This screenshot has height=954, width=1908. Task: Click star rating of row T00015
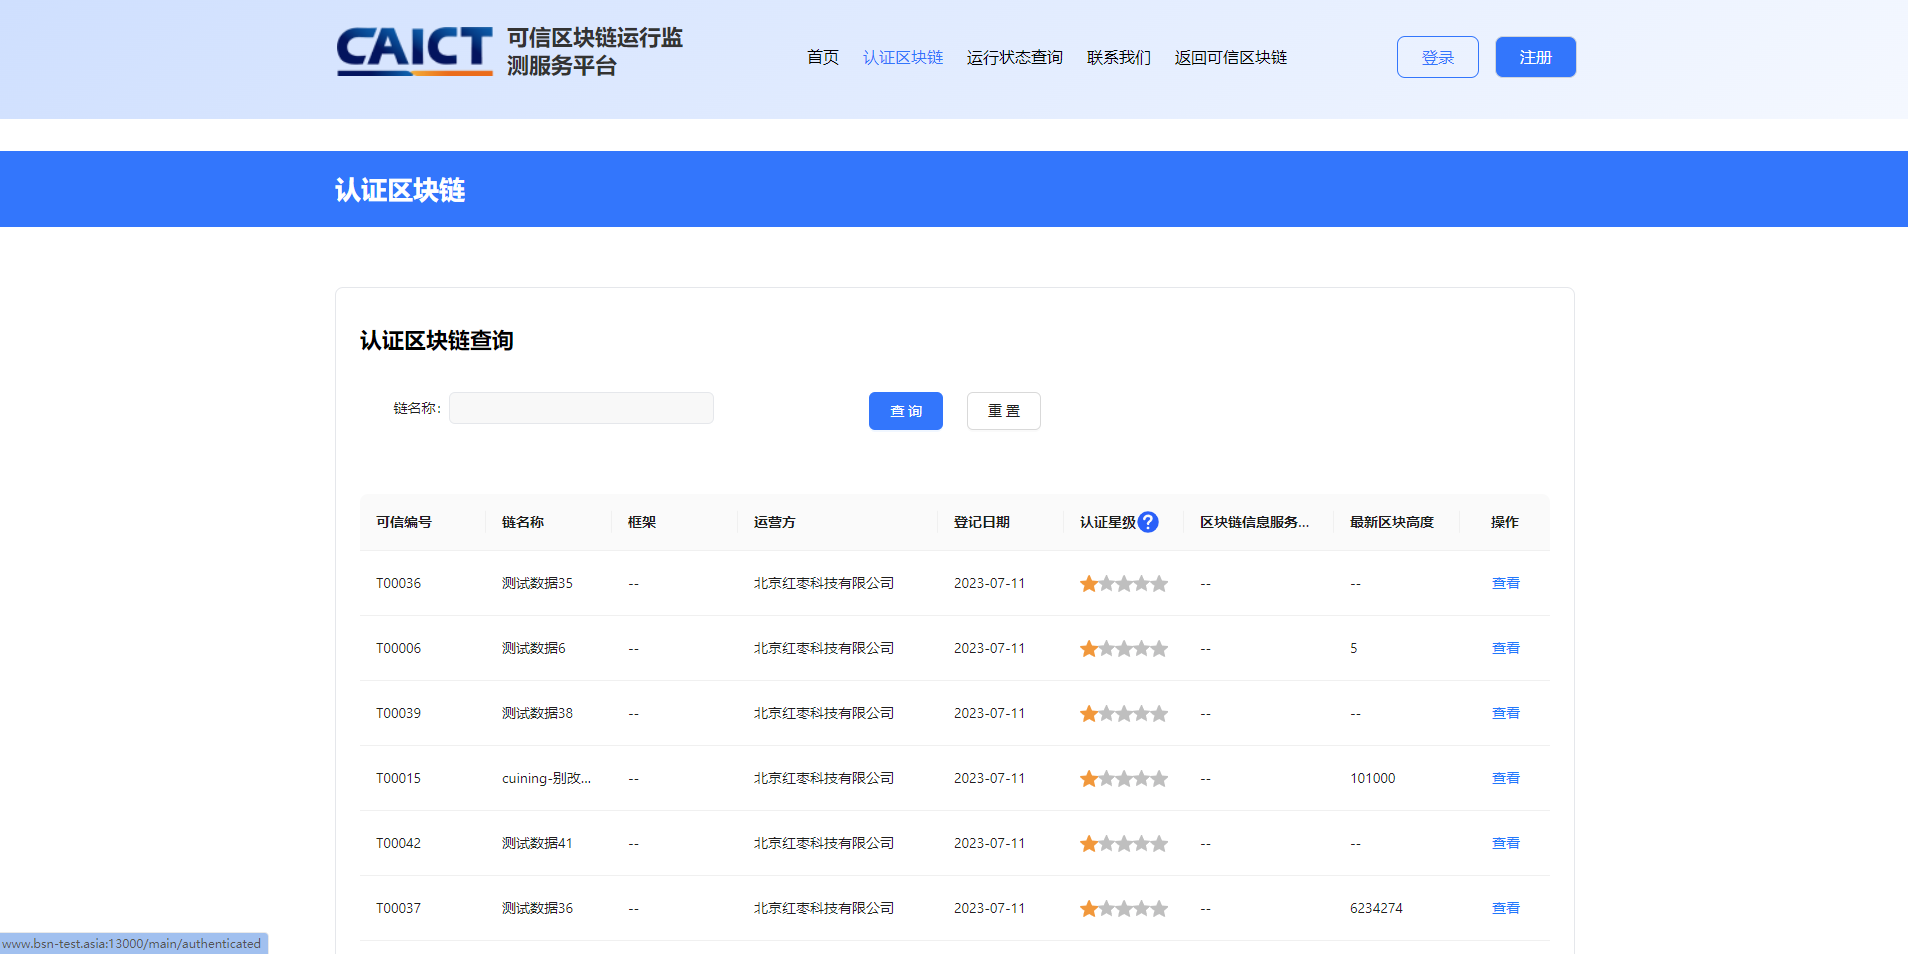click(x=1123, y=779)
